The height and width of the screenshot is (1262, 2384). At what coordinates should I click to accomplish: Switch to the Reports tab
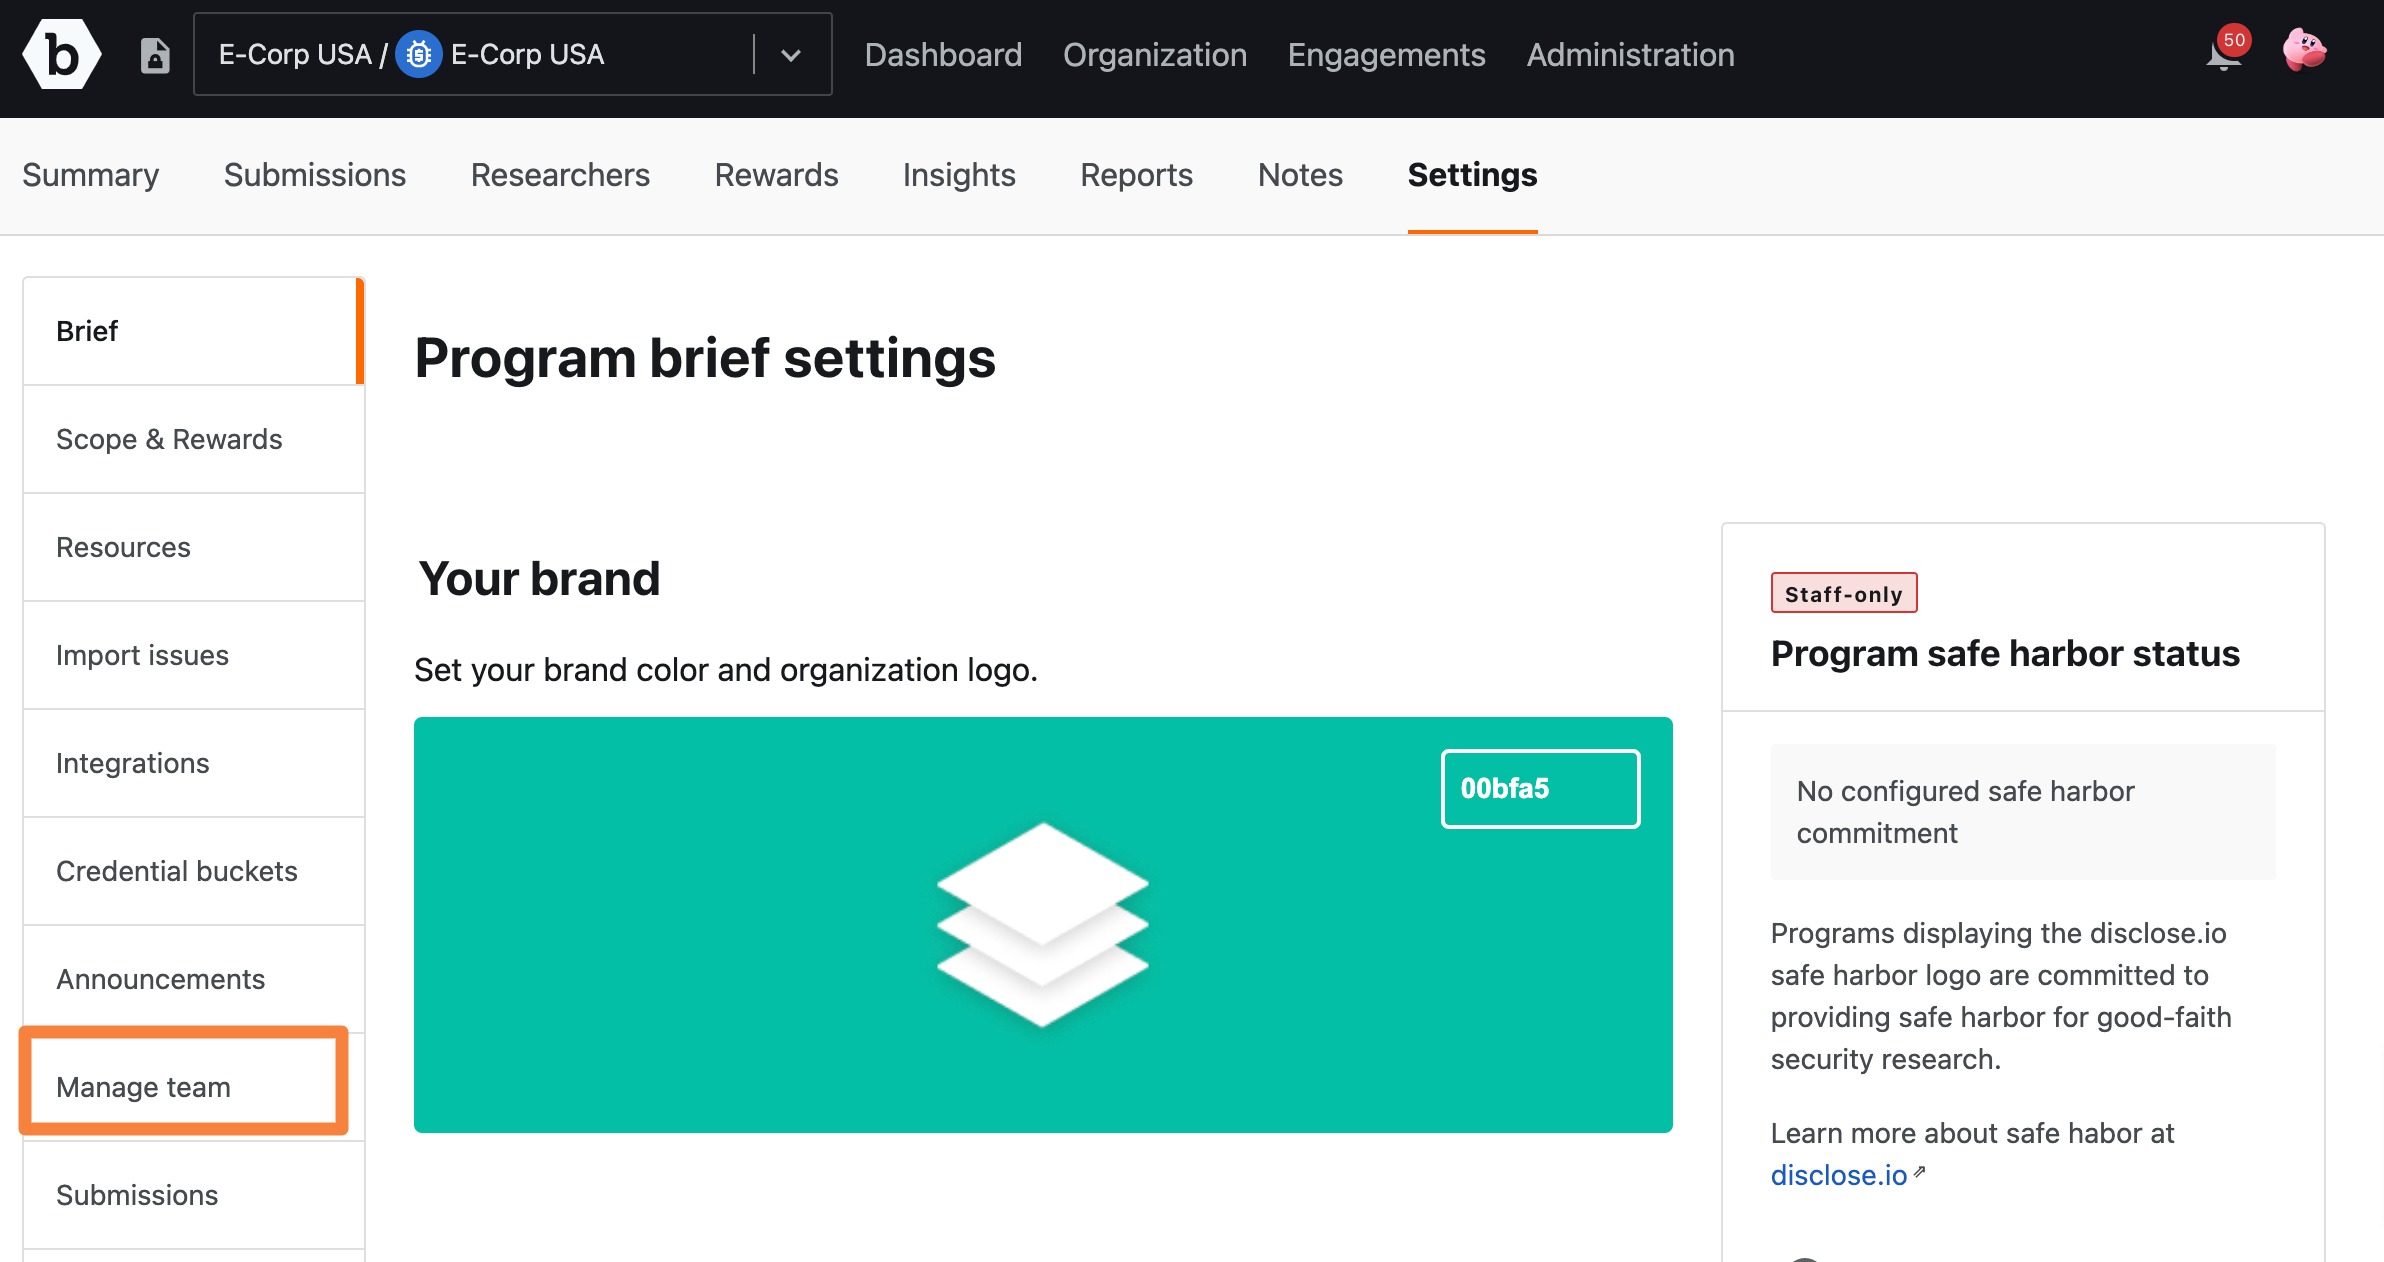coord(1136,175)
